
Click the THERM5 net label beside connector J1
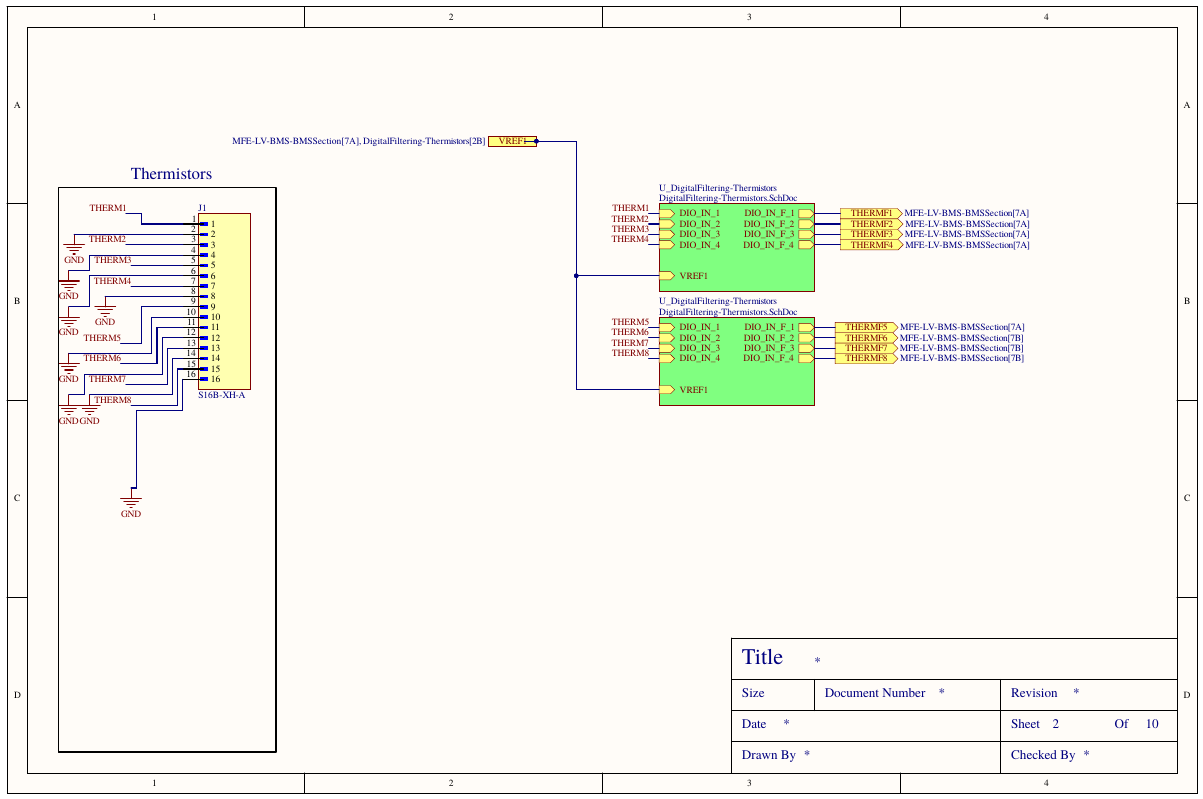(102, 338)
